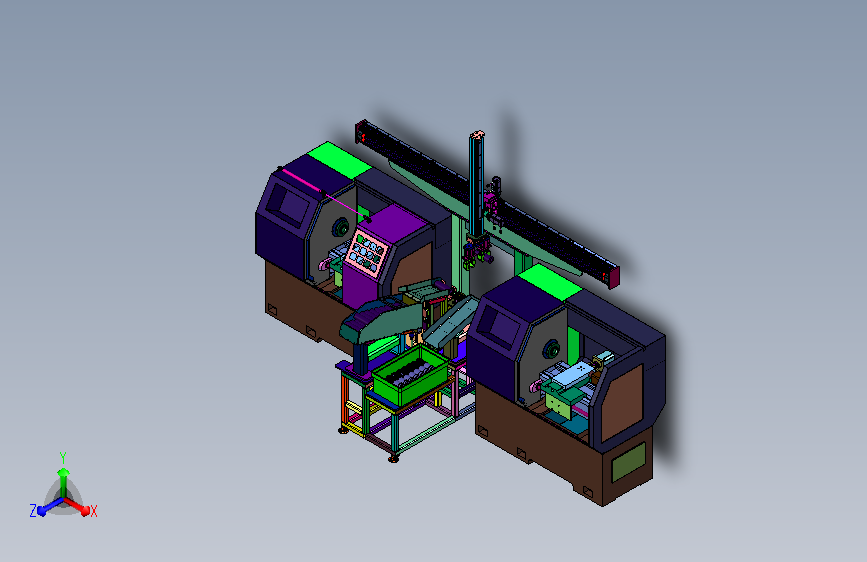Select the front window on left lathe headstock
The image size is (867, 562).
288,205
